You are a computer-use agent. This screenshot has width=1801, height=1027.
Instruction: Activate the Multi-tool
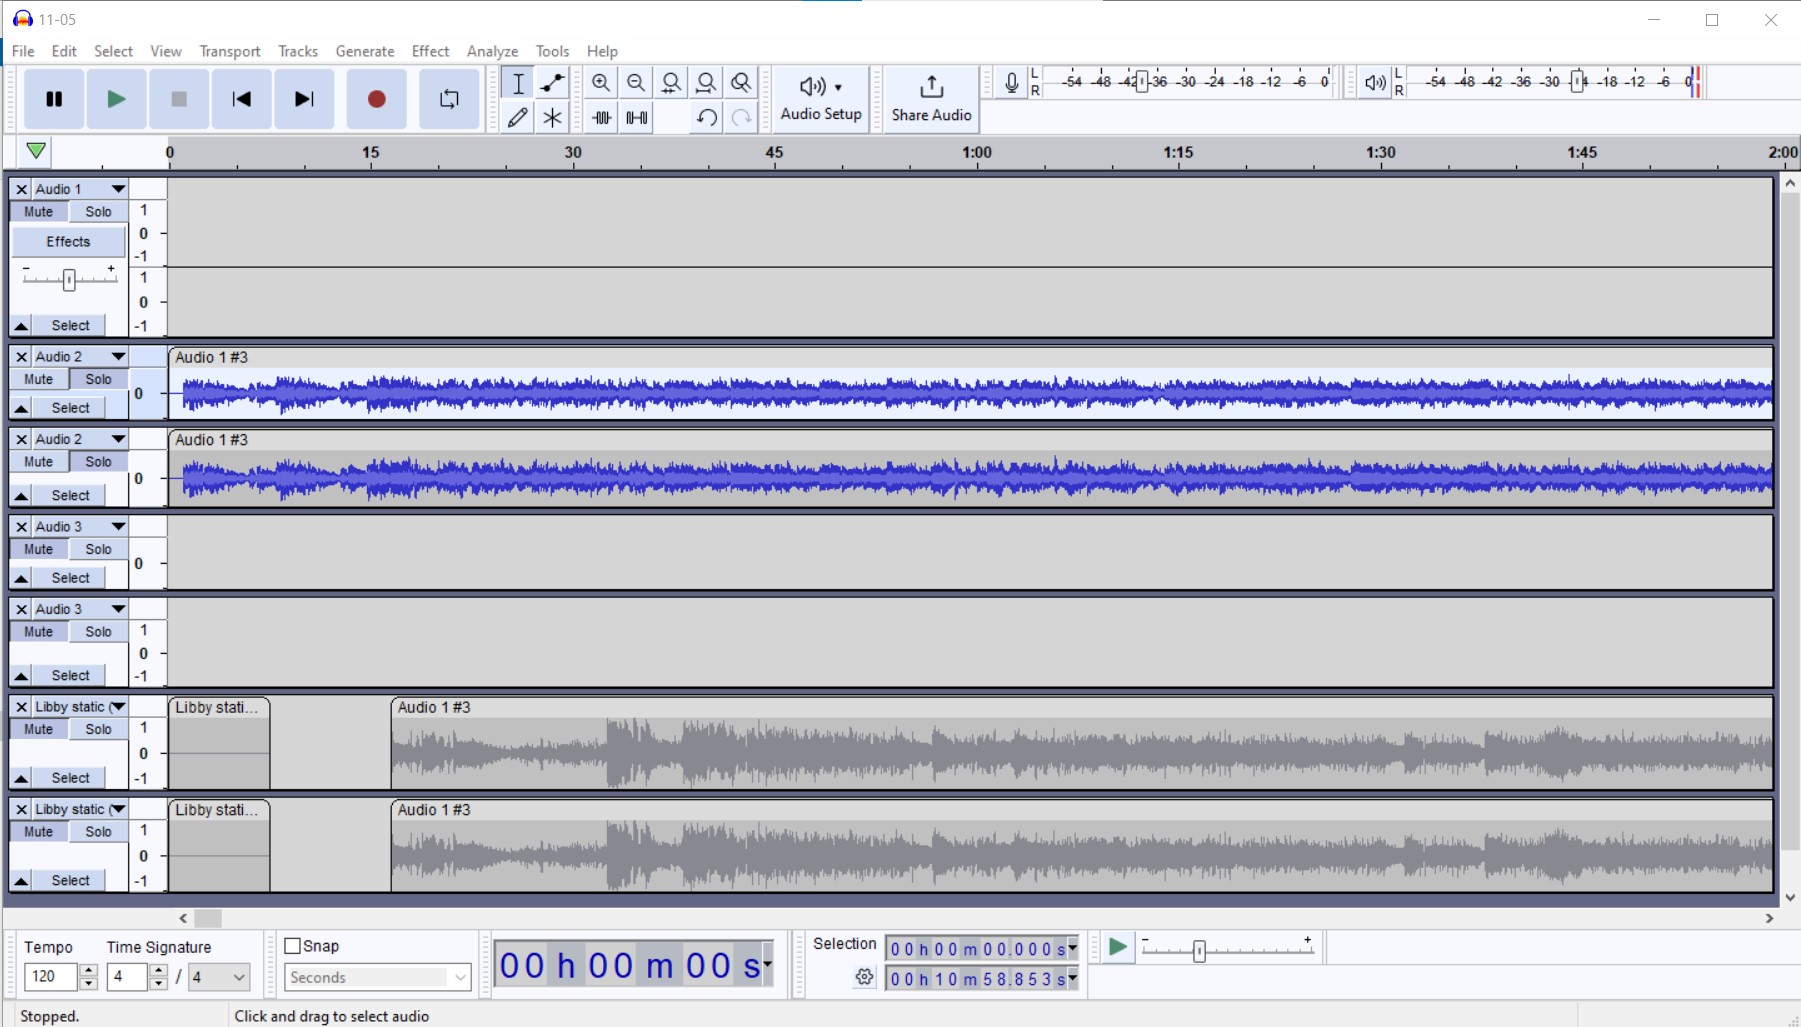point(551,117)
